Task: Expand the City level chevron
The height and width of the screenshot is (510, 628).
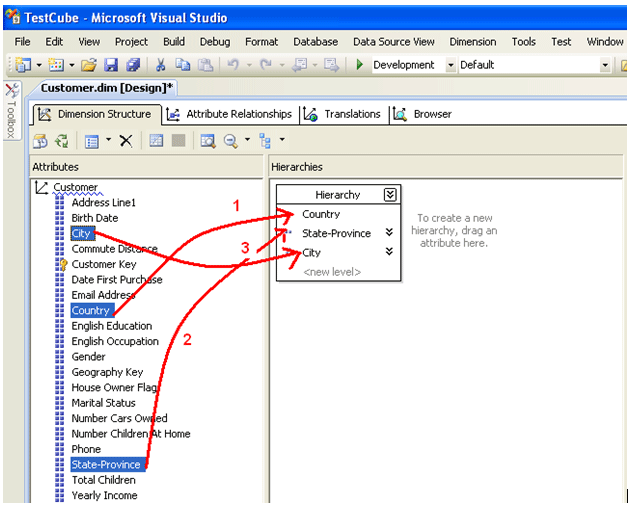Action: click(389, 252)
